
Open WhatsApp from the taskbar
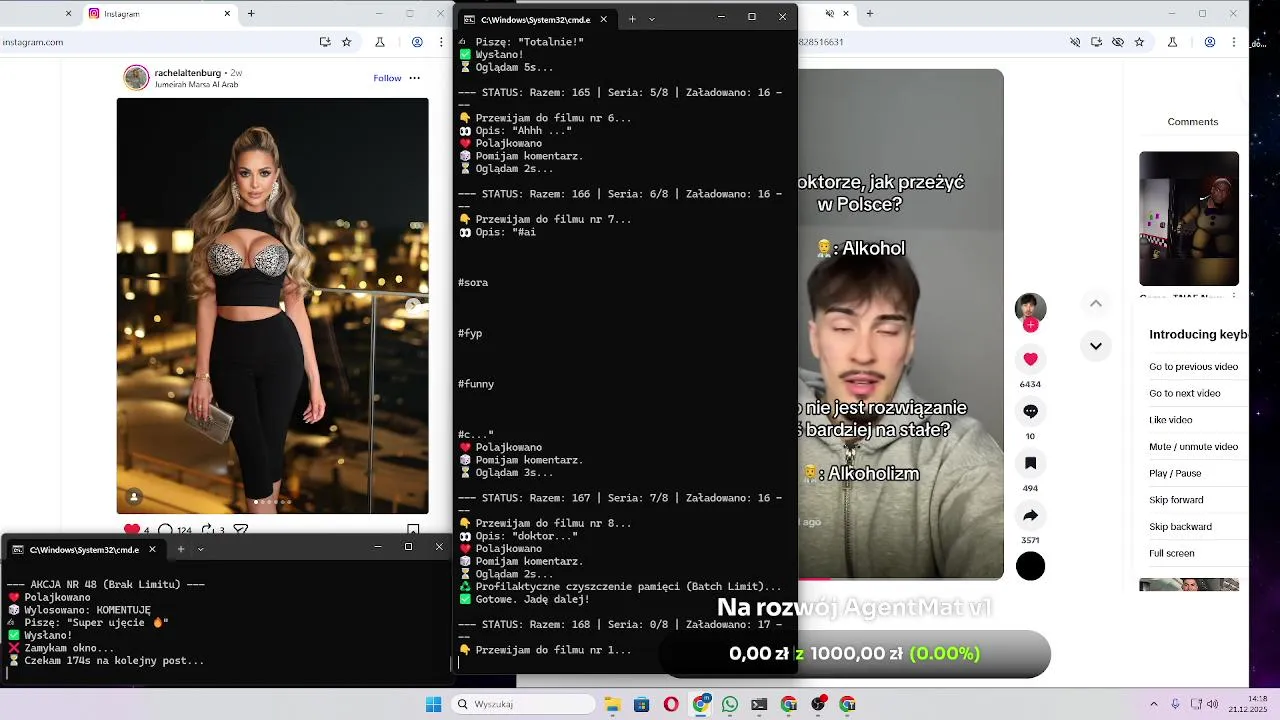tap(730, 704)
